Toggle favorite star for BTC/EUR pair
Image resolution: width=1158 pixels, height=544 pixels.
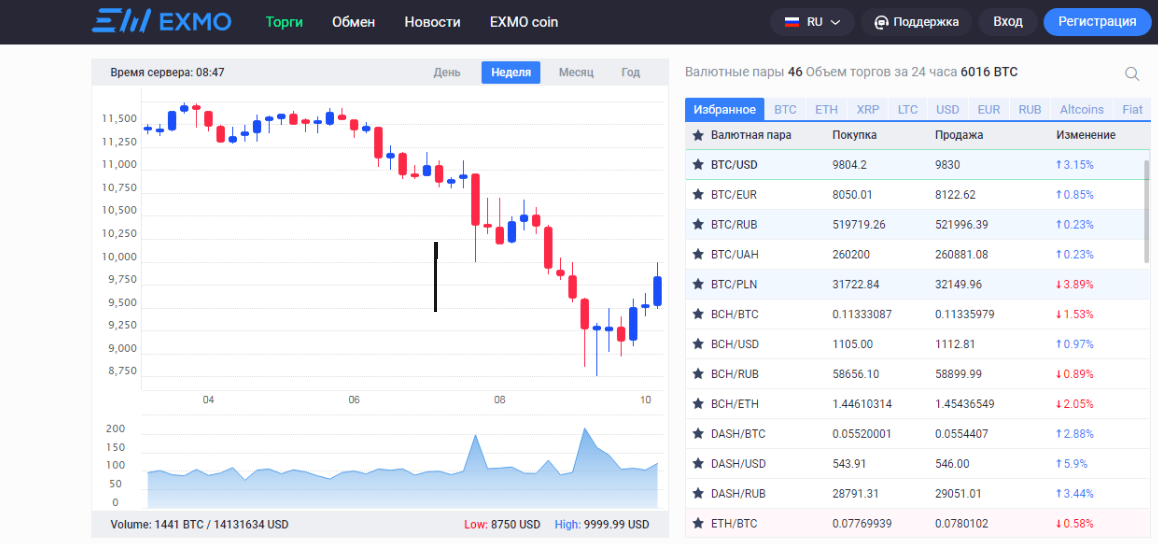(699, 195)
